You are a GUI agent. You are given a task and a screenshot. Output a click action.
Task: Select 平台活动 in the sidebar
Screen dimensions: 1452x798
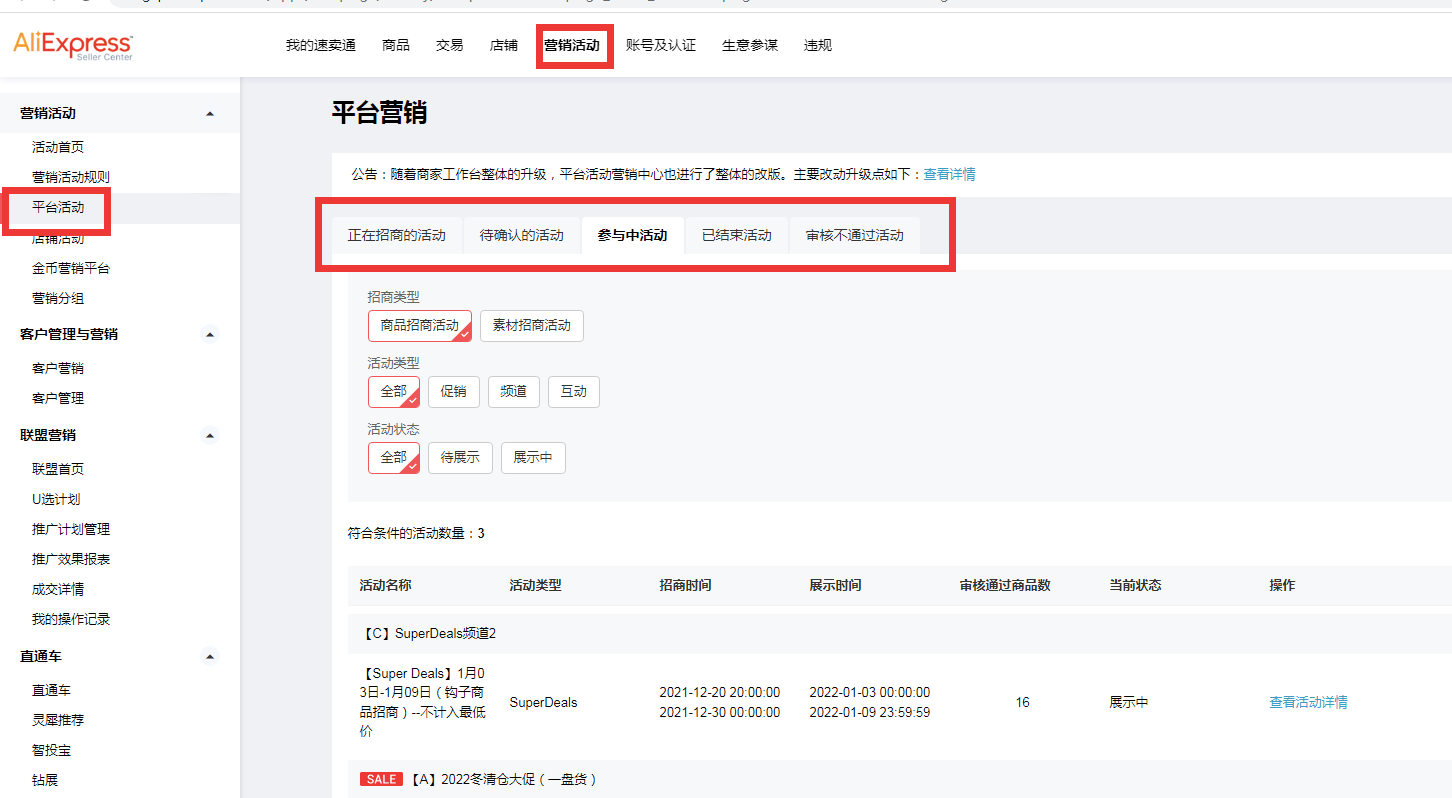tap(58, 207)
